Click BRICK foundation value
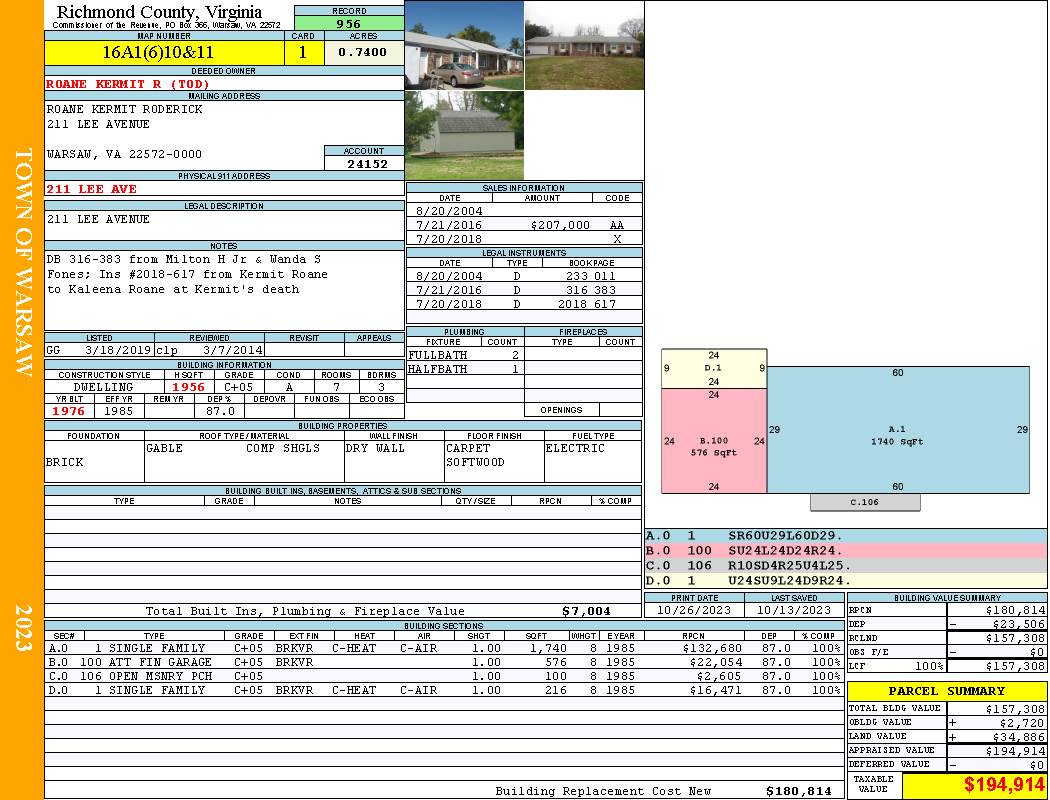 pyautogui.click(x=65, y=462)
